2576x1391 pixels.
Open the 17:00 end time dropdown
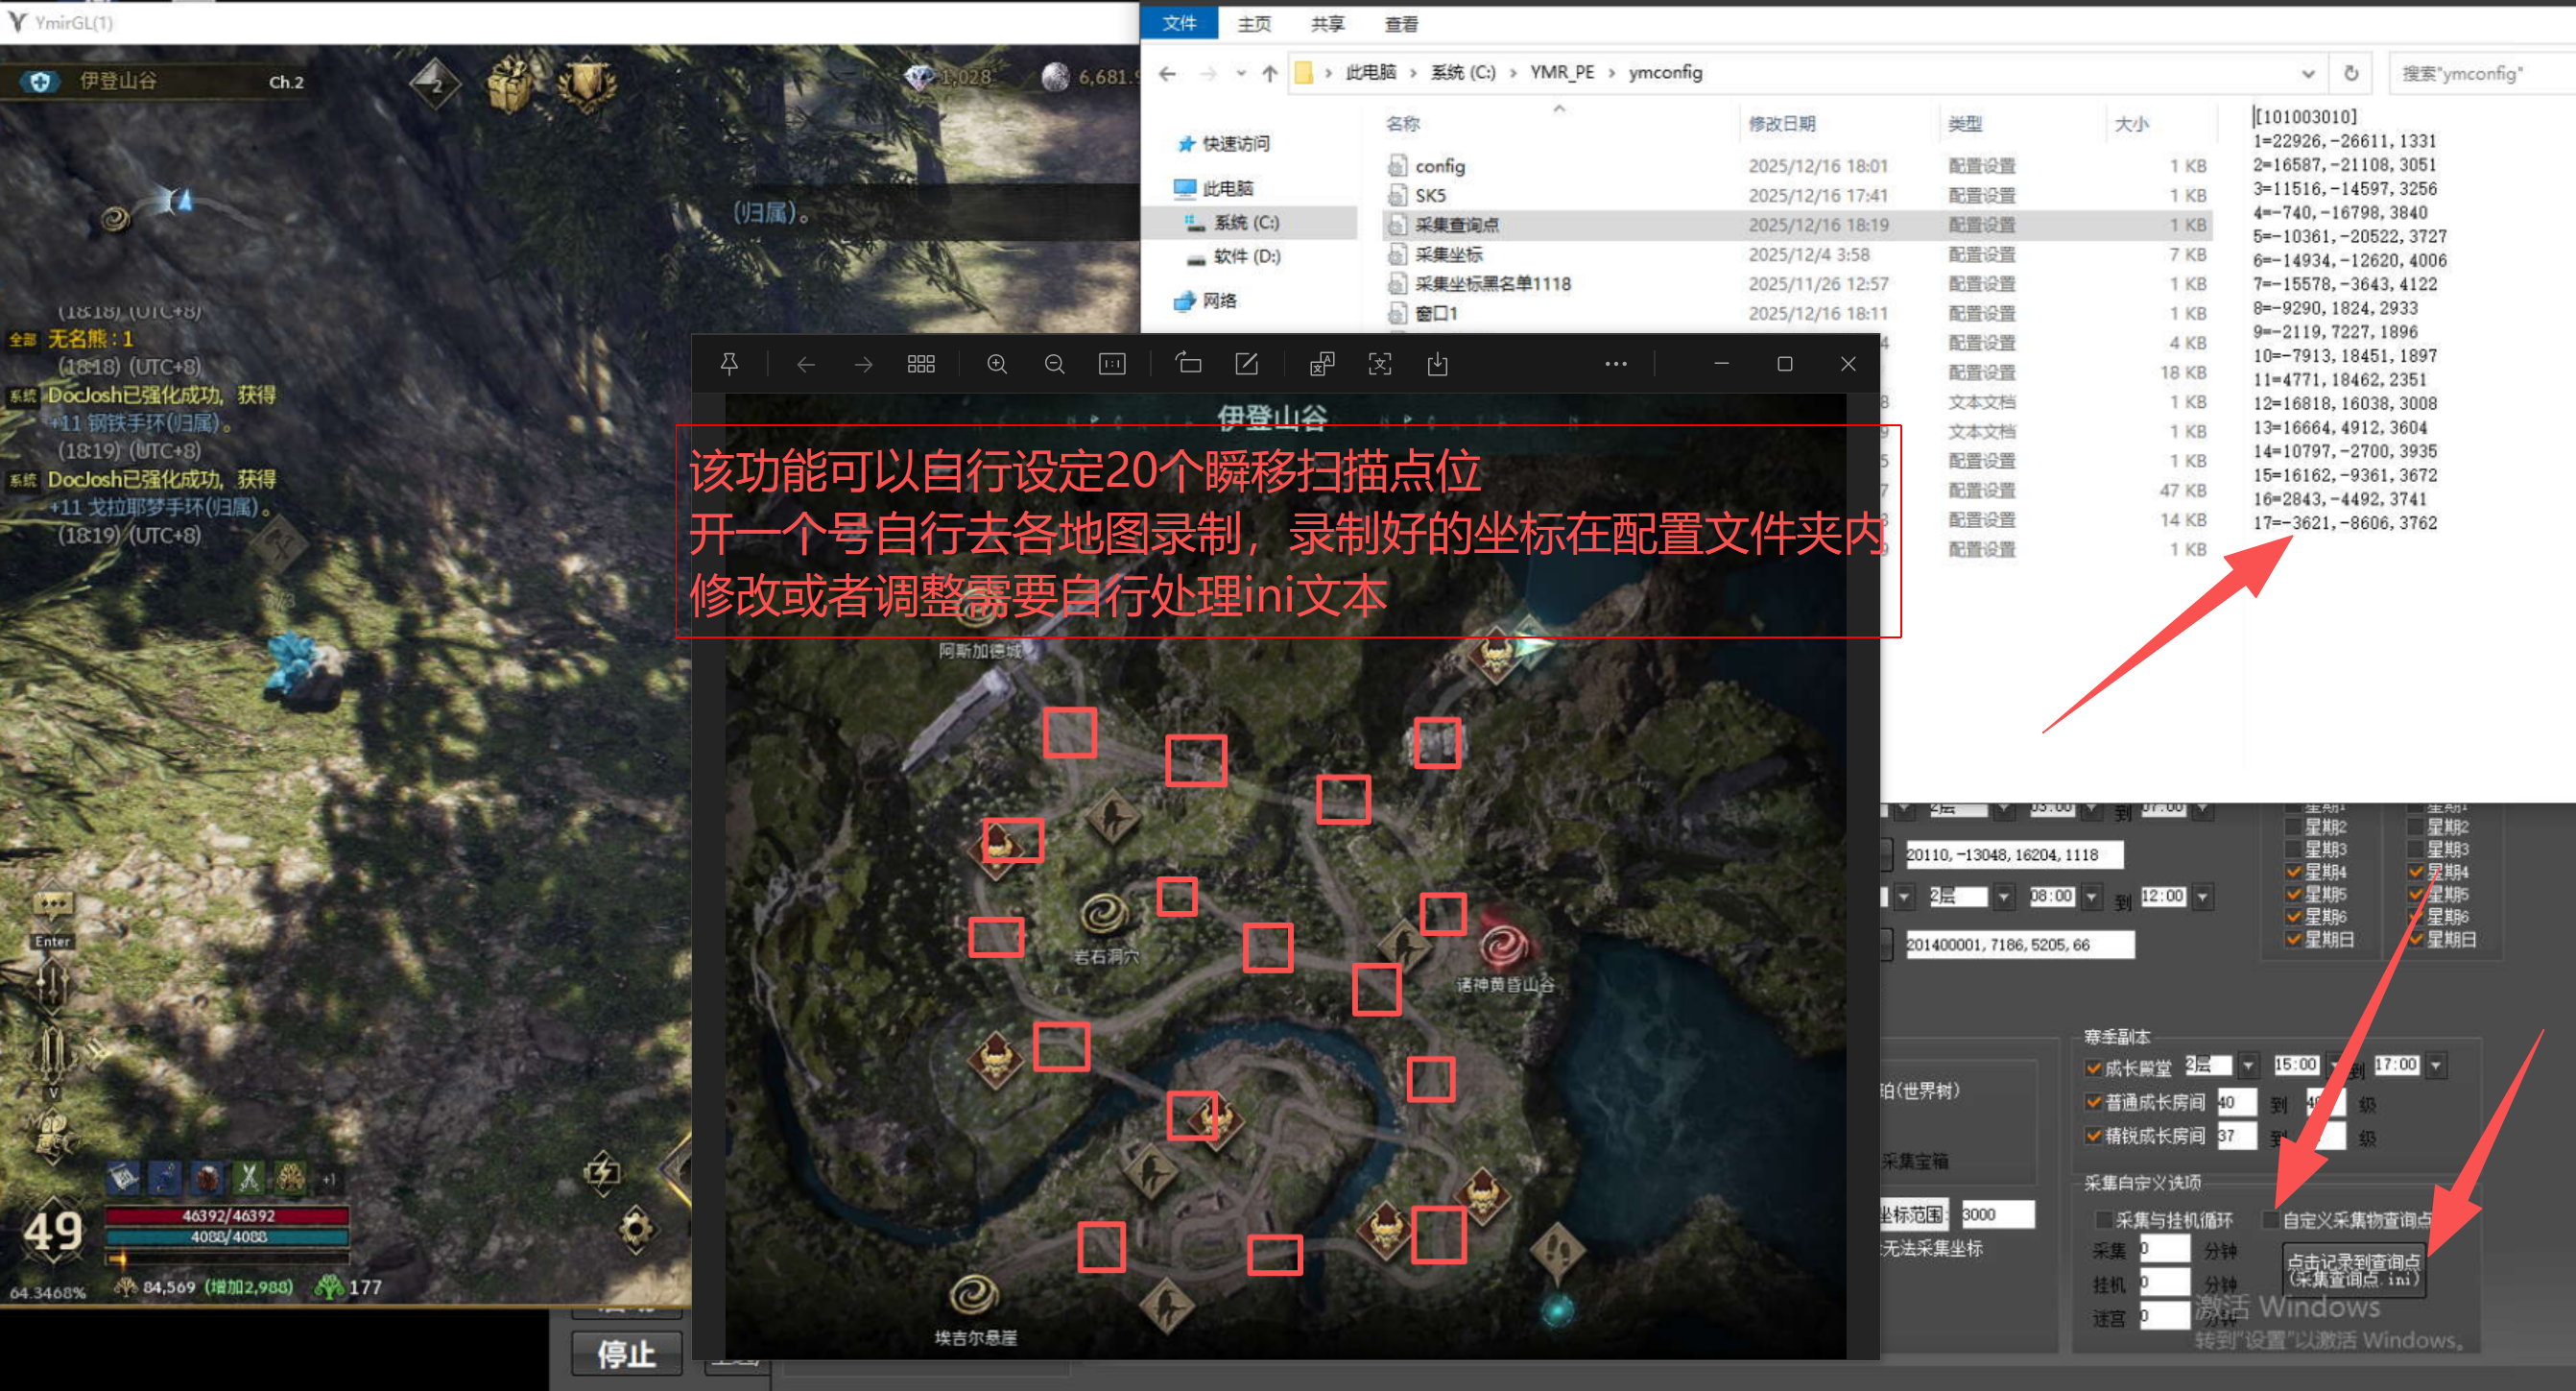point(2436,1066)
